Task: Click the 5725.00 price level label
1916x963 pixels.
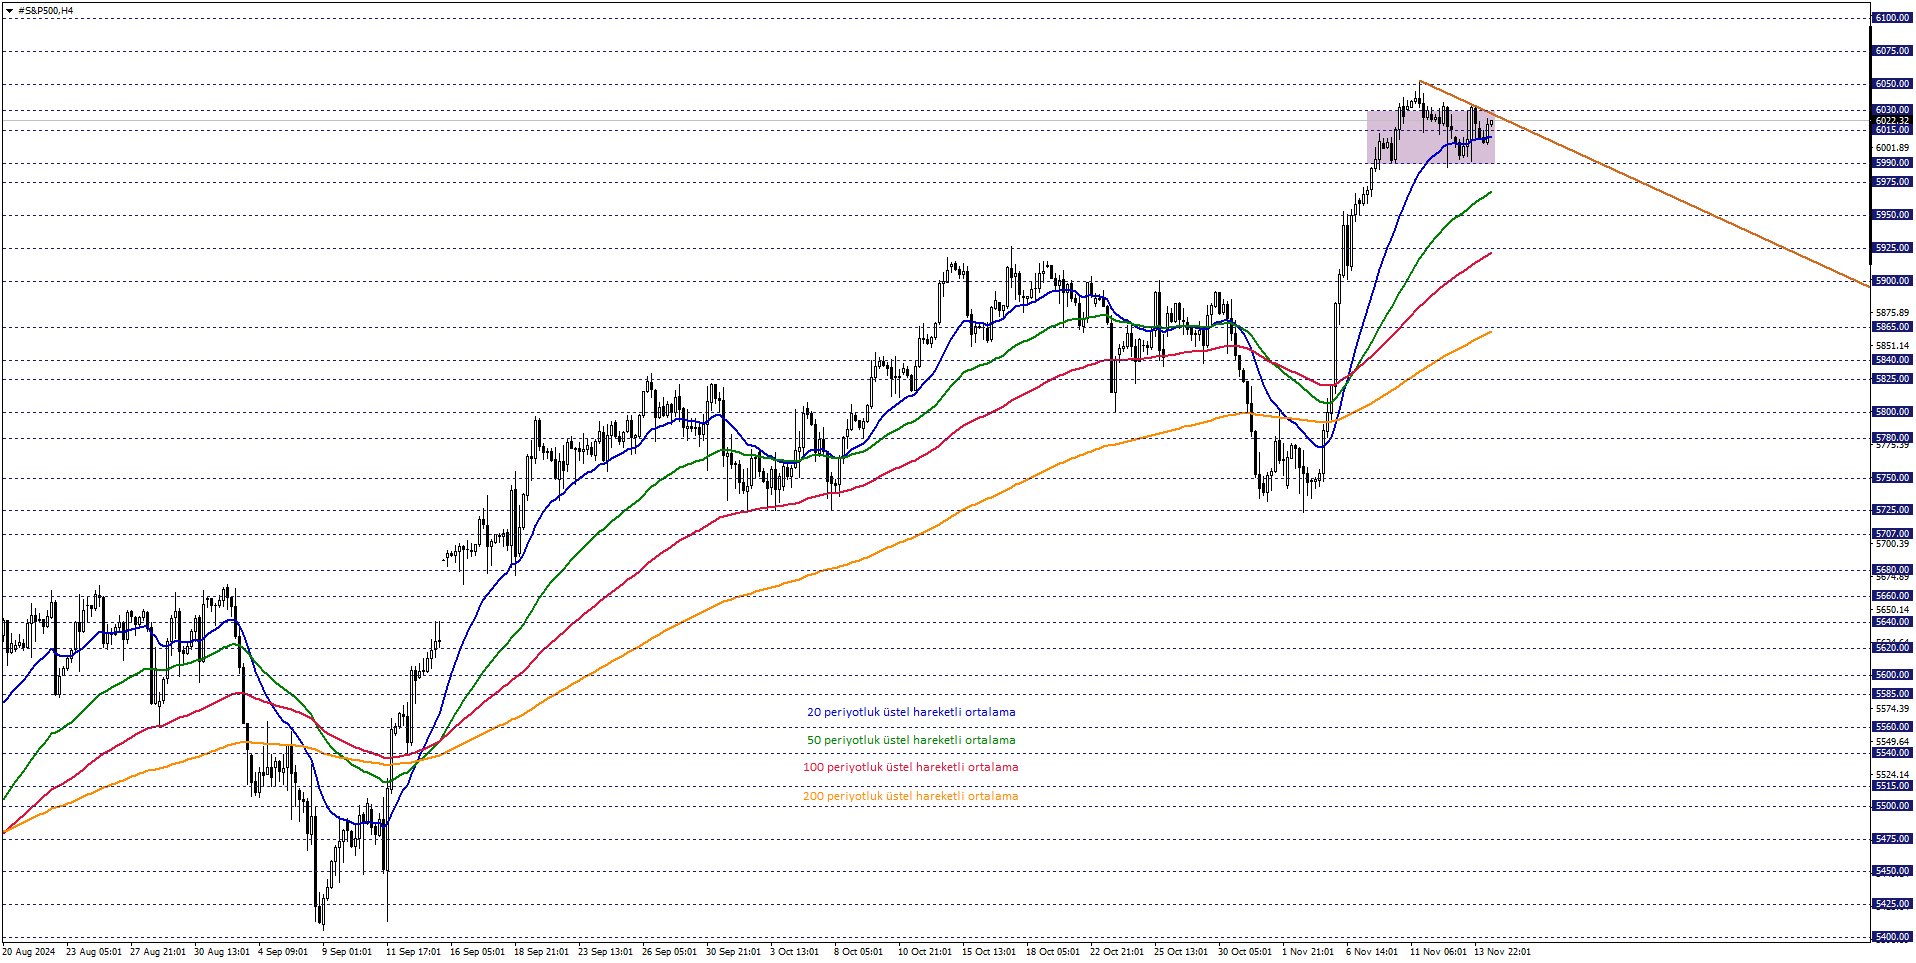Action: [x=1892, y=510]
